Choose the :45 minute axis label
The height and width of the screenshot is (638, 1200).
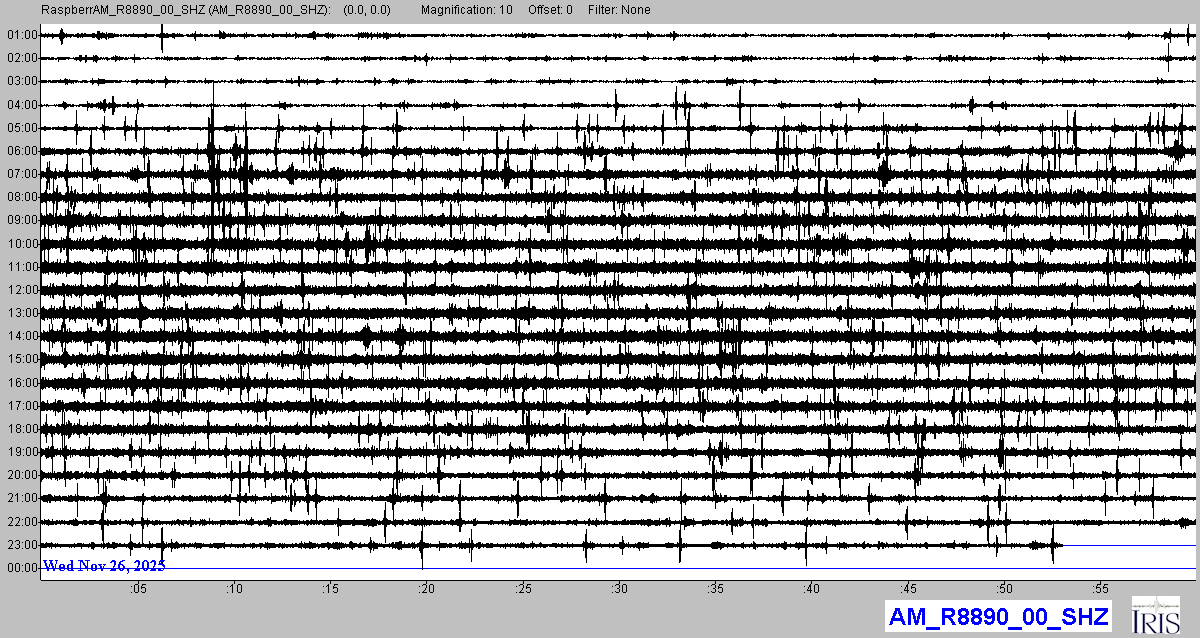click(909, 589)
